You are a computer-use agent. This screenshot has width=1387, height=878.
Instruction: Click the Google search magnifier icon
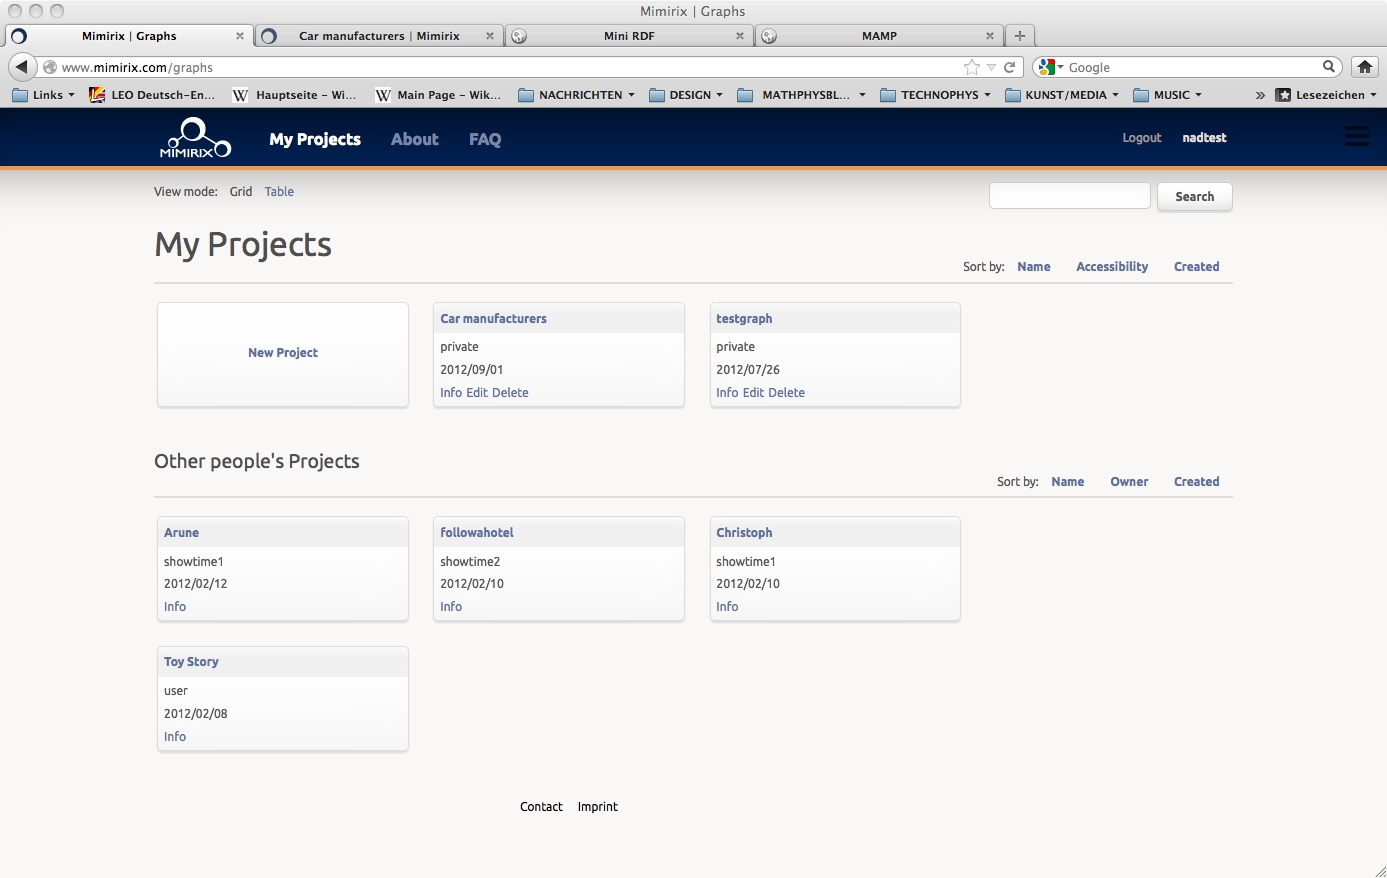pos(1329,67)
